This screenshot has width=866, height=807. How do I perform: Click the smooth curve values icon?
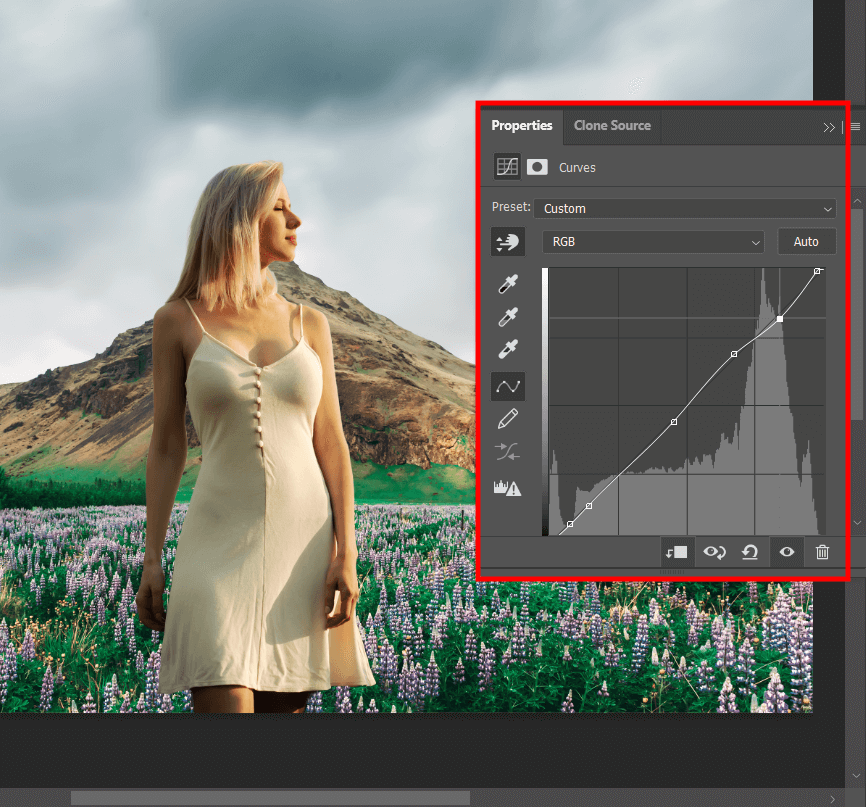[507, 452]
